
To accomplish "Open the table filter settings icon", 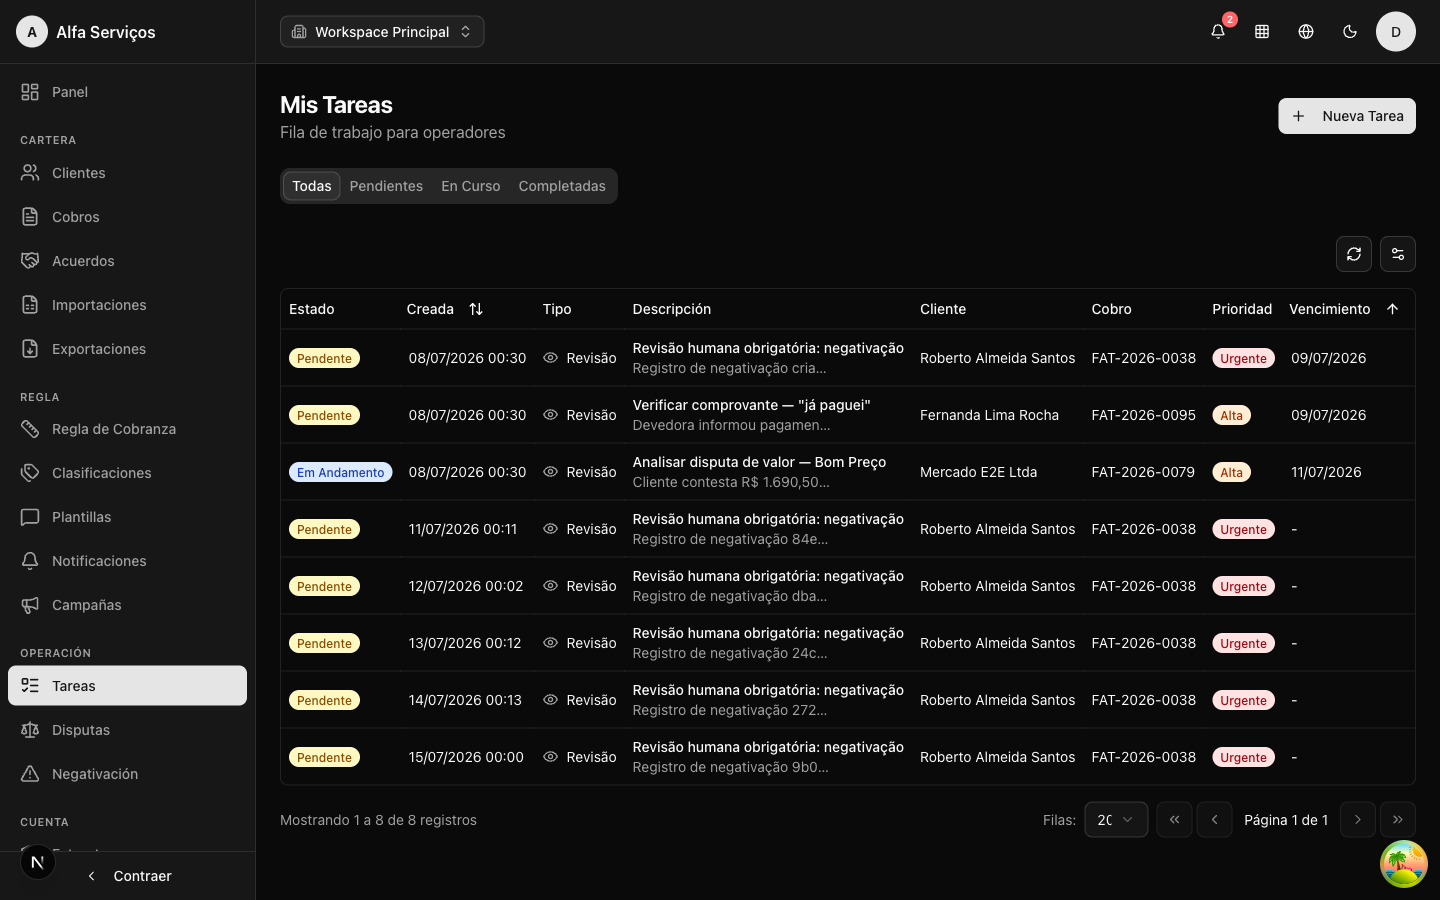I will point(1398,254).
